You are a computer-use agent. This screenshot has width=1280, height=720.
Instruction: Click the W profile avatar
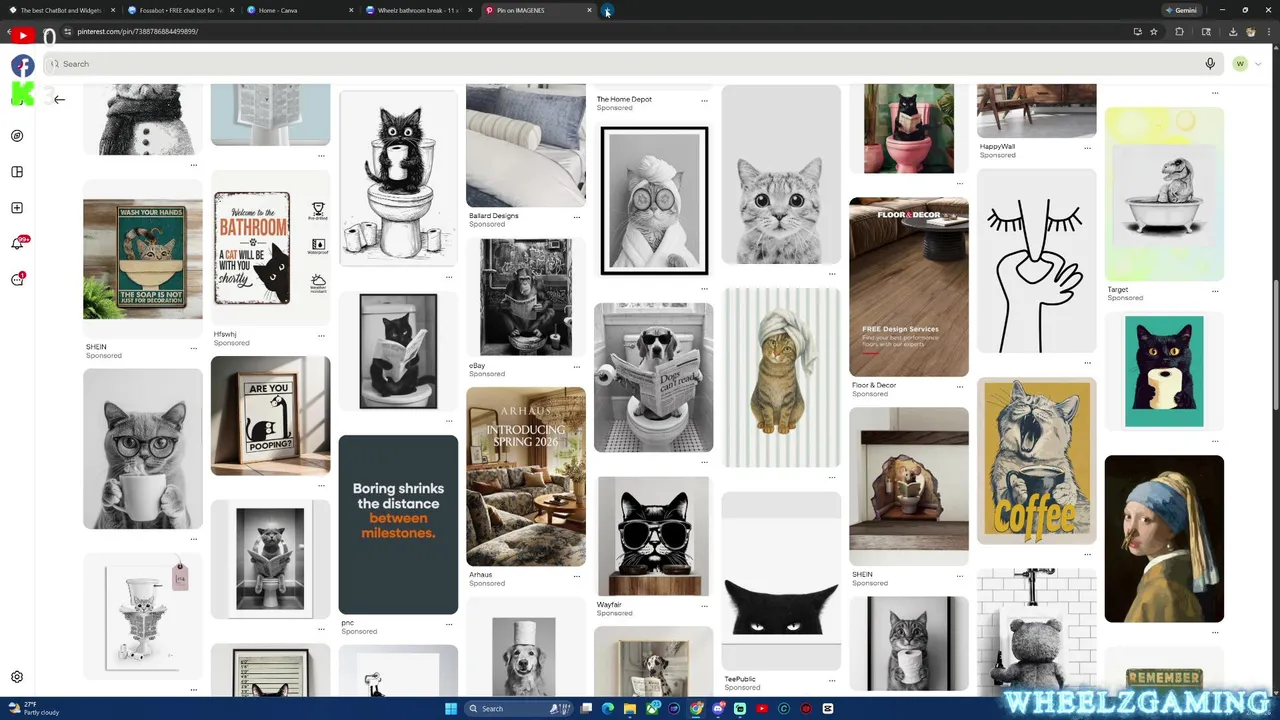tap(1240, 64)
